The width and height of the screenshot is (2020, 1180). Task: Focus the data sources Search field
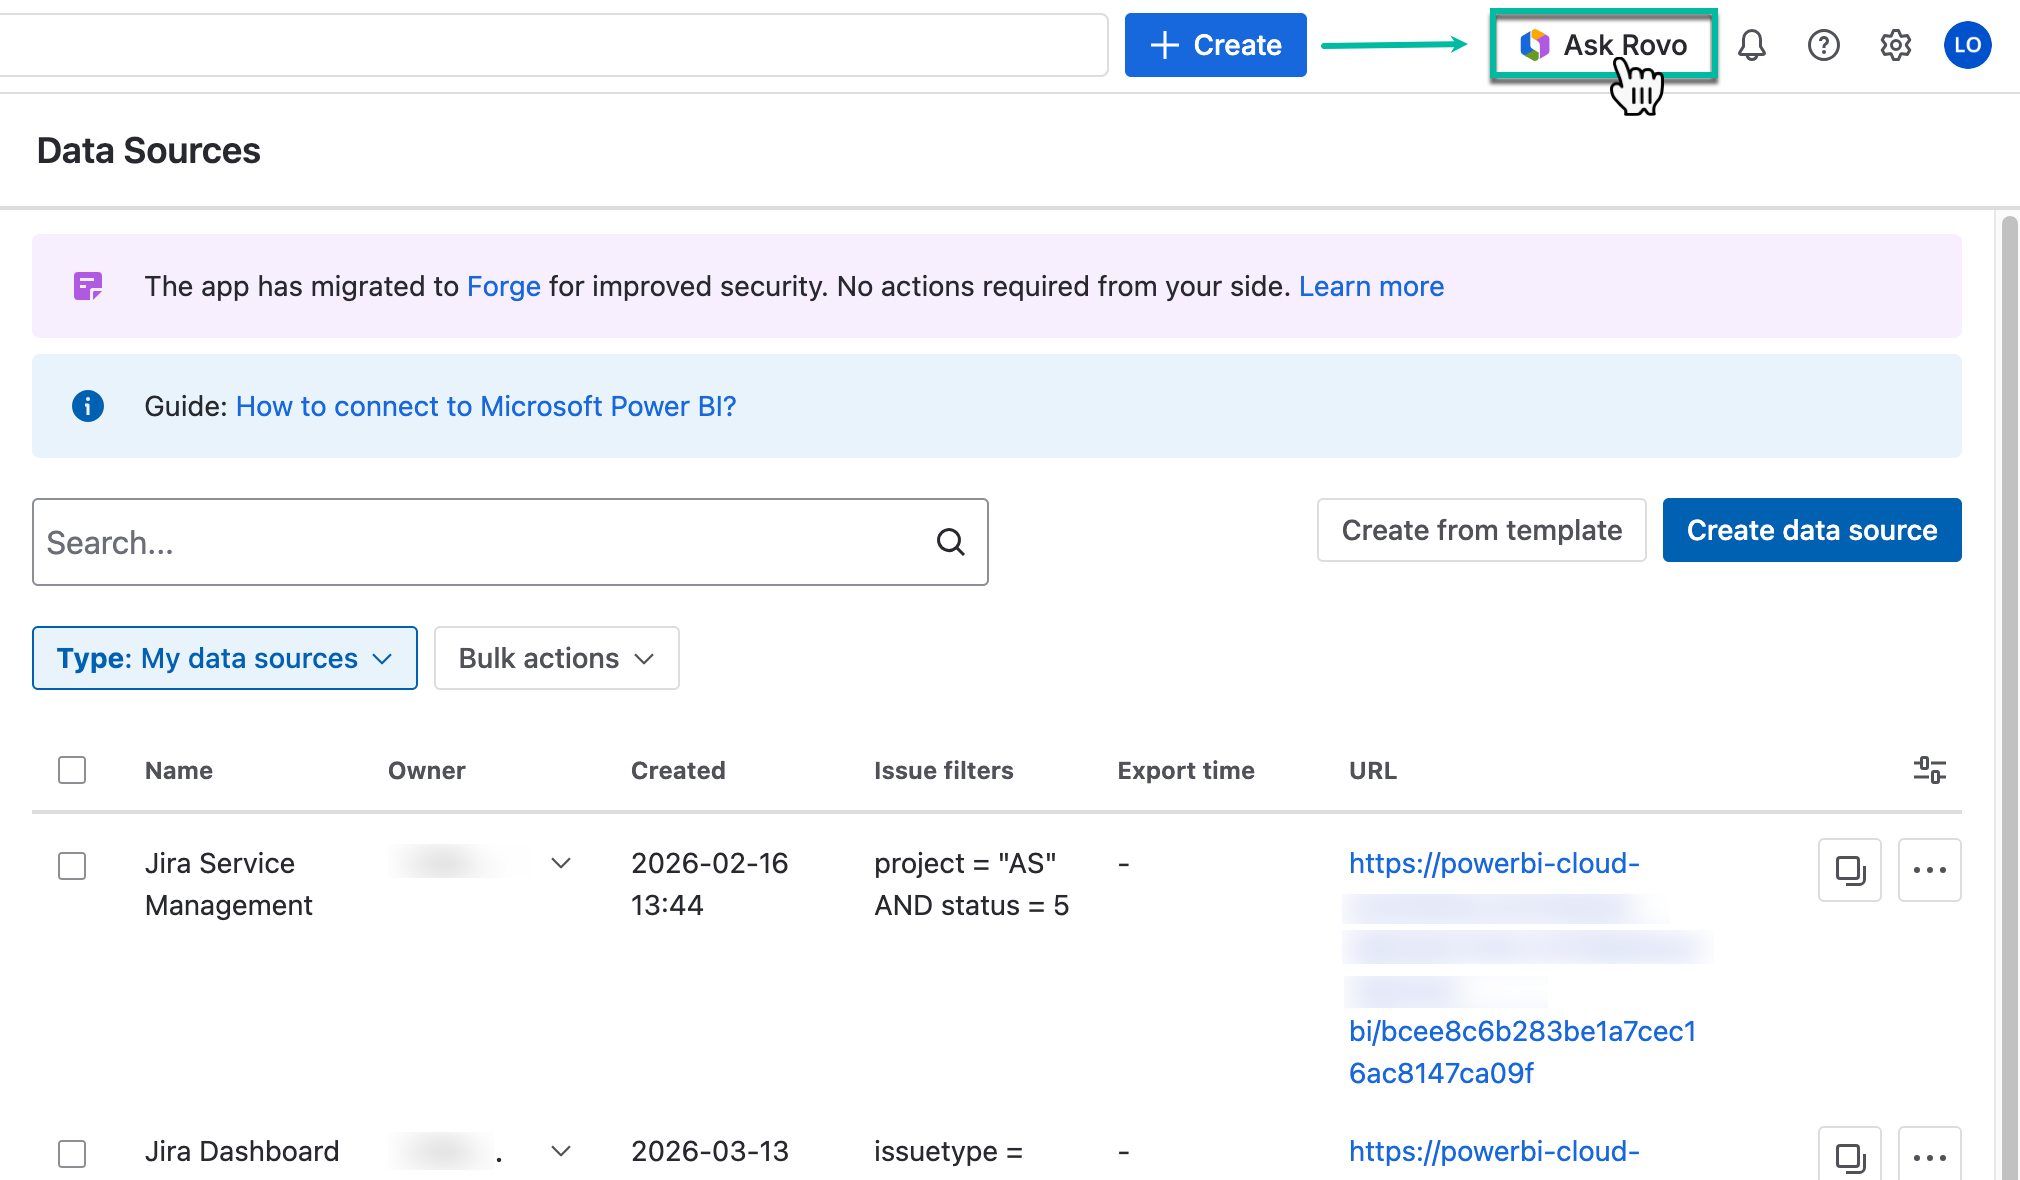coord(510,542)
